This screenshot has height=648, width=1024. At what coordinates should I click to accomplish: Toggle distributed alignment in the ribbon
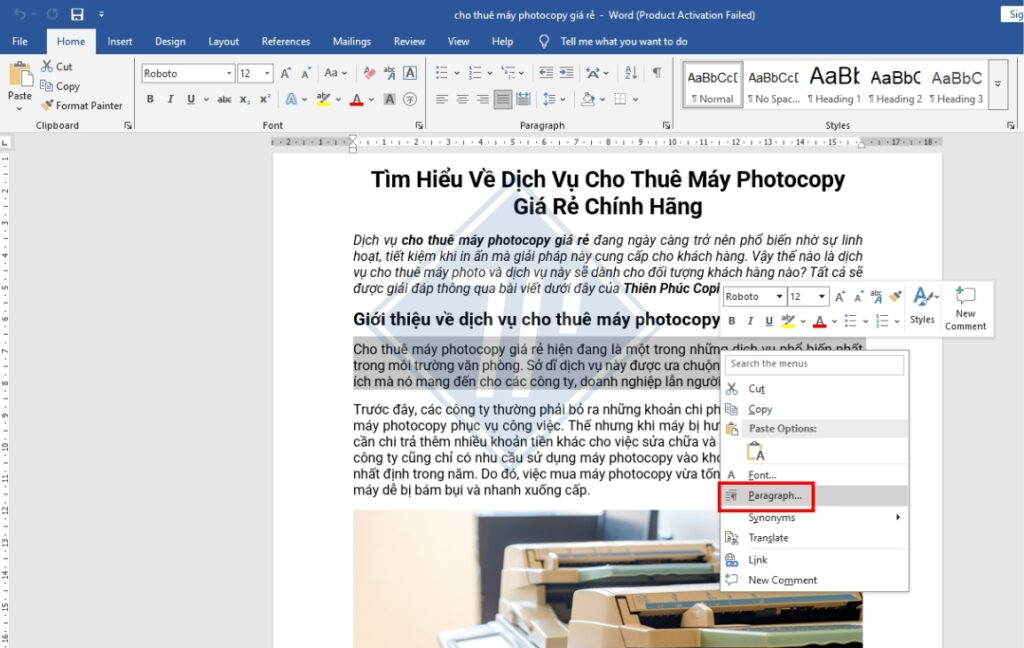click(x=523, y=99)
